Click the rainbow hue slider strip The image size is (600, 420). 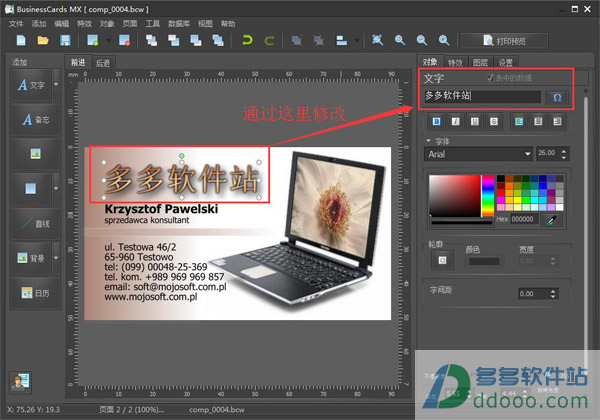488,196
